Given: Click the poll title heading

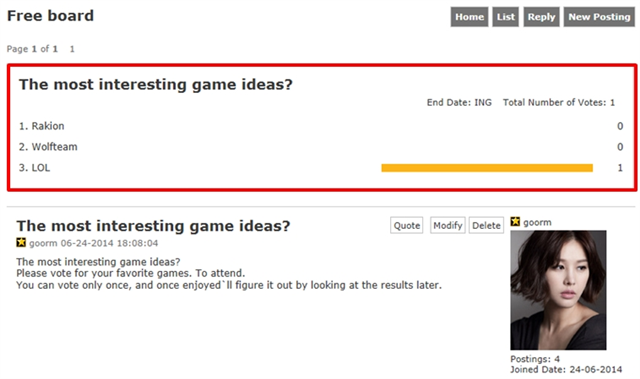Looking at the screenshot, I should (156, 84).
